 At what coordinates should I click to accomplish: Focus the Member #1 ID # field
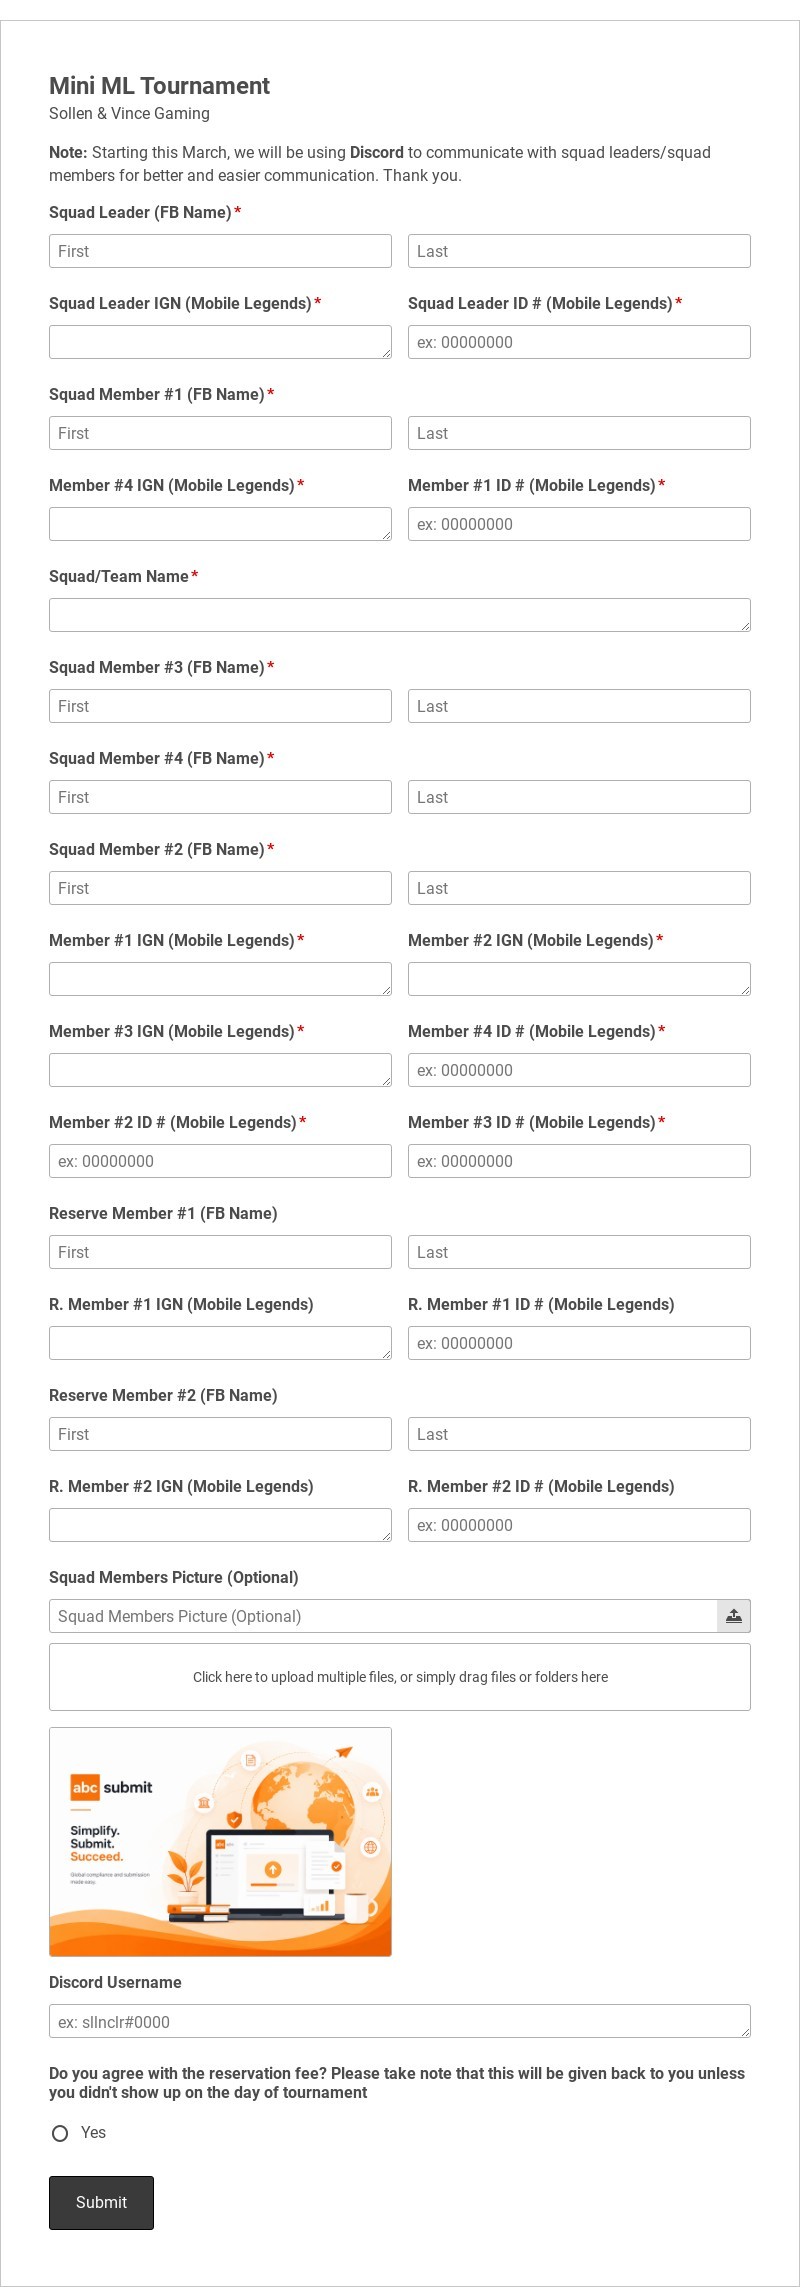click(x=579, y=524)
